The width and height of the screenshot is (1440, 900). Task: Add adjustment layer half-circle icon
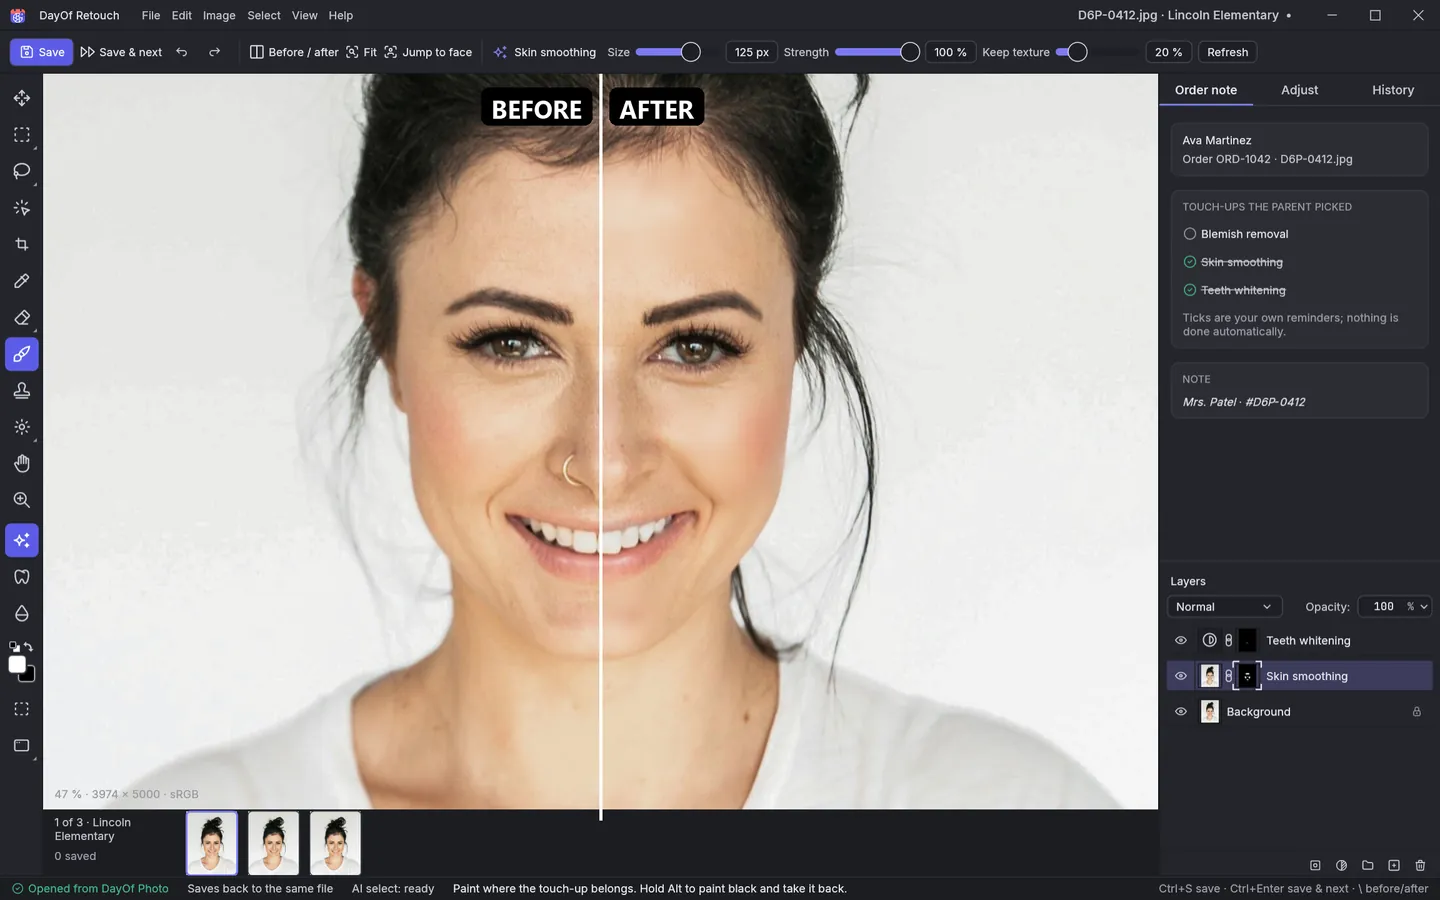point(1341,865)
